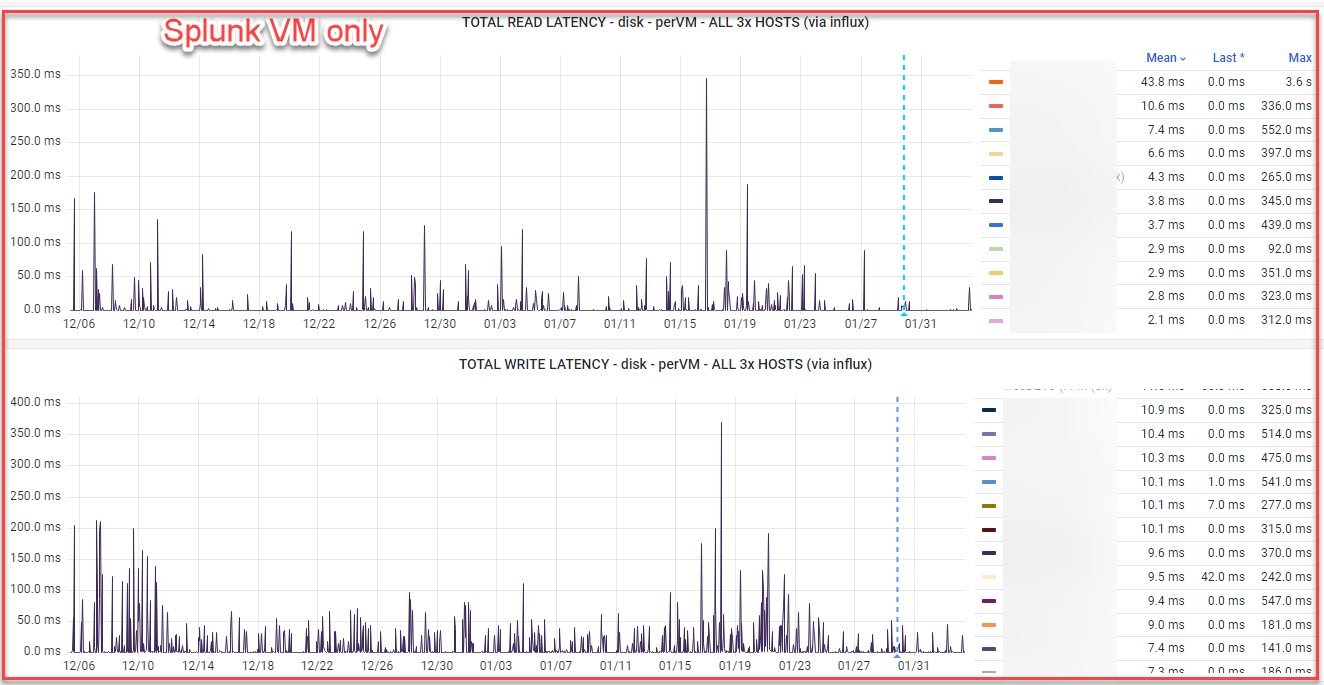Screen dimensions: 1324x685
Task: Click the 3.8 ms mean value
Action: pyautogui.click(x=1166, y=201)
